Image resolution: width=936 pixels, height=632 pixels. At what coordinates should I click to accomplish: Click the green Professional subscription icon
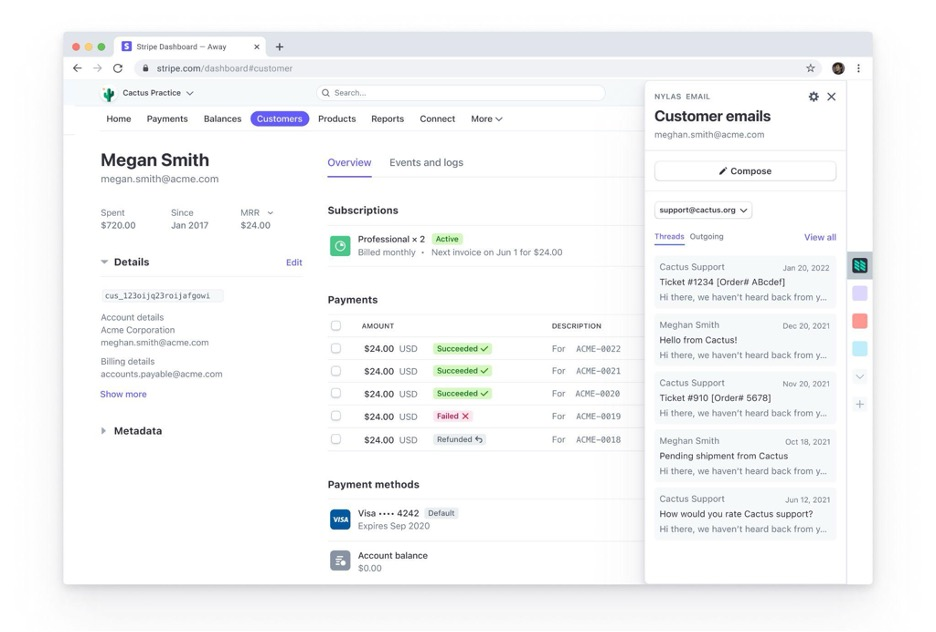tap(340, 245)
